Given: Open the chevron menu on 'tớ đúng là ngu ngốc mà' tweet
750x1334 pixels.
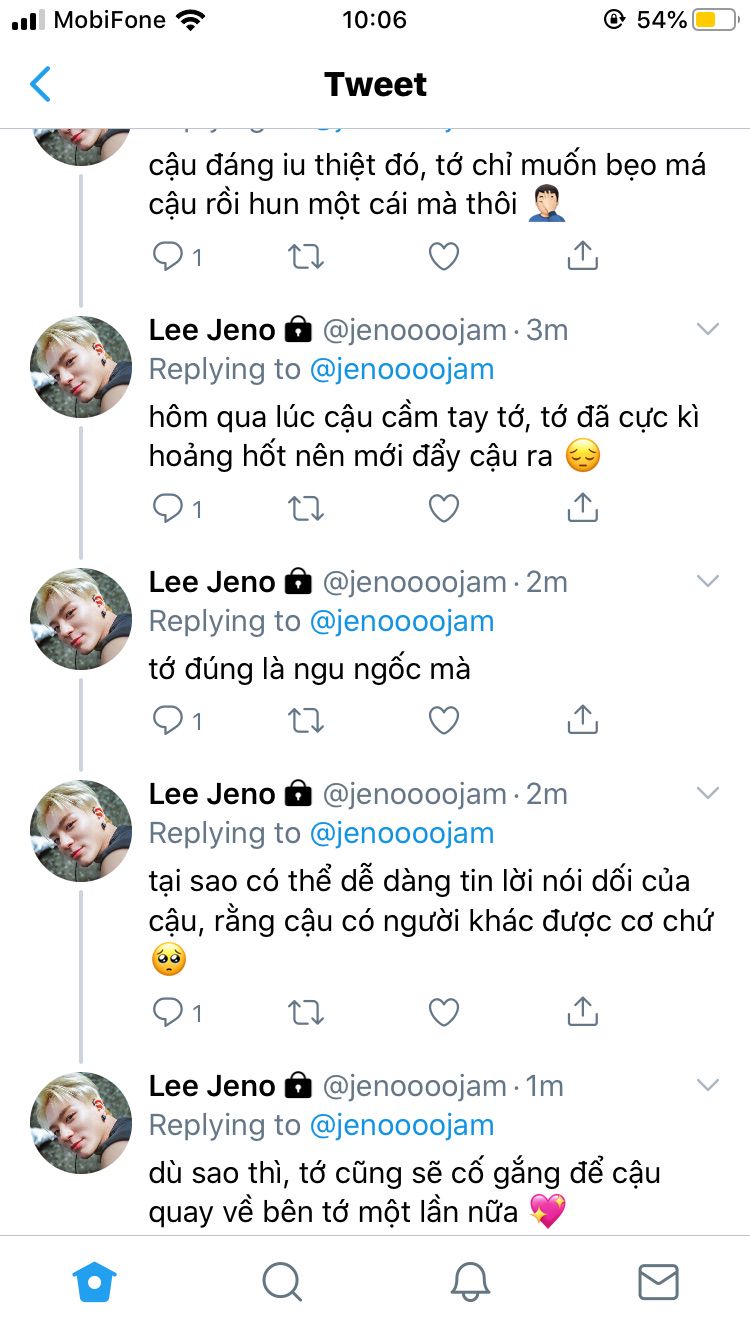Looking at the screenshot, I should pos(708,581).
